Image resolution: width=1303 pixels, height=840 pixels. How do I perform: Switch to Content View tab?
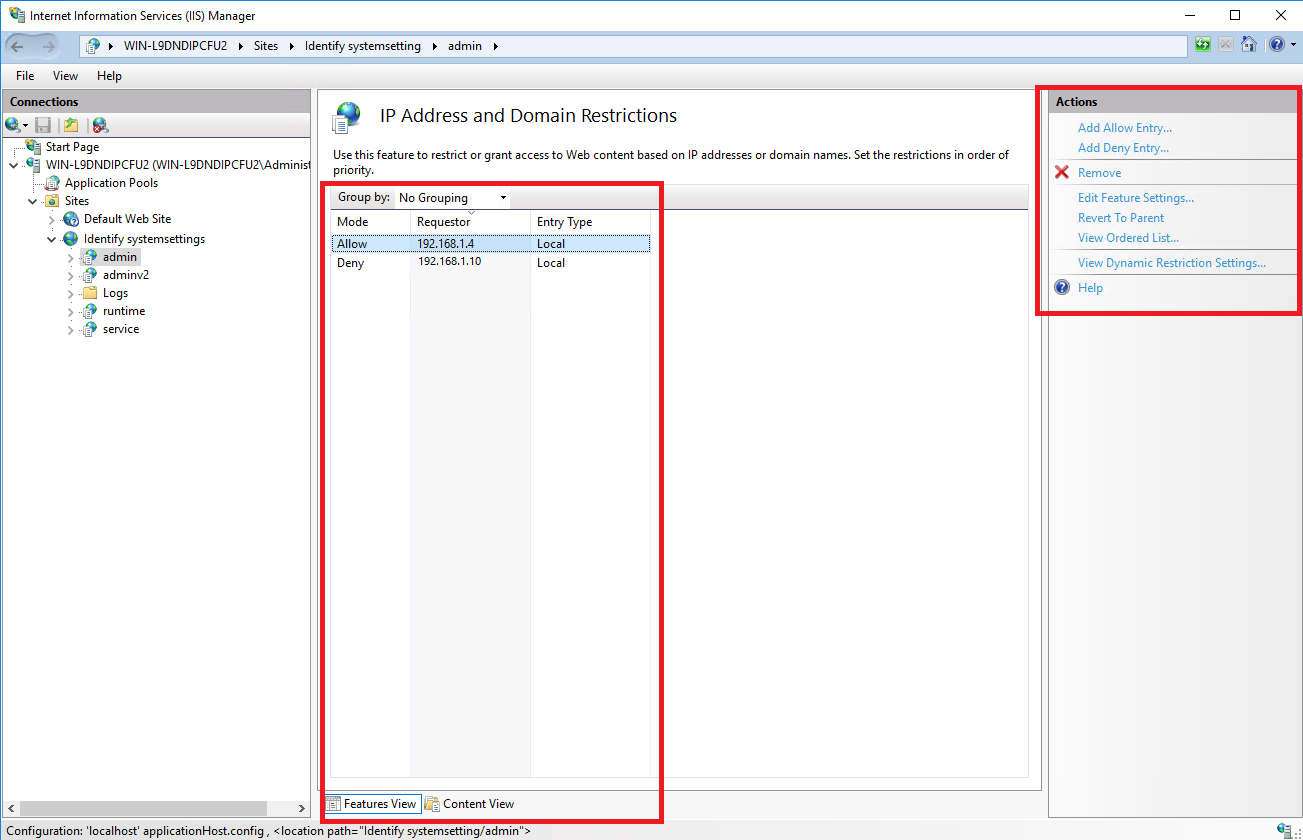pos(469,804)
